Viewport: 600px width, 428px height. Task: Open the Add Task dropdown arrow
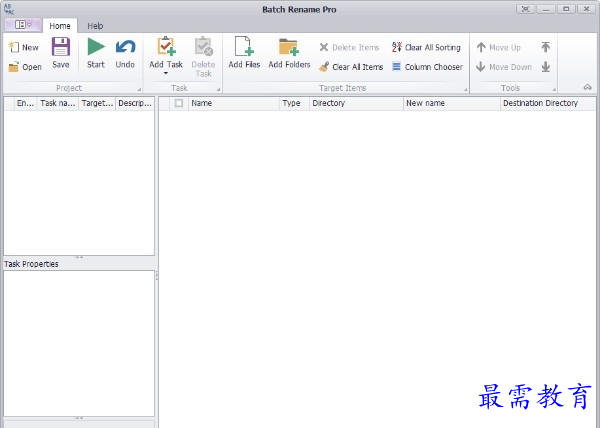point(166,73)
